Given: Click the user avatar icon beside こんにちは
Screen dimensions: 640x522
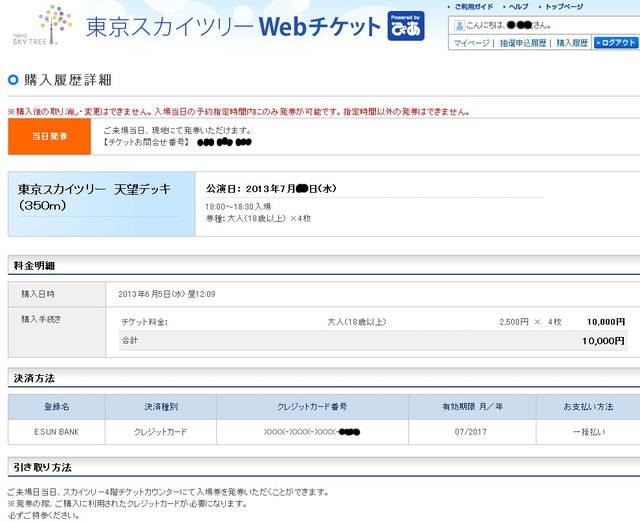Looking at the screenshot, I should click(459, 26).
